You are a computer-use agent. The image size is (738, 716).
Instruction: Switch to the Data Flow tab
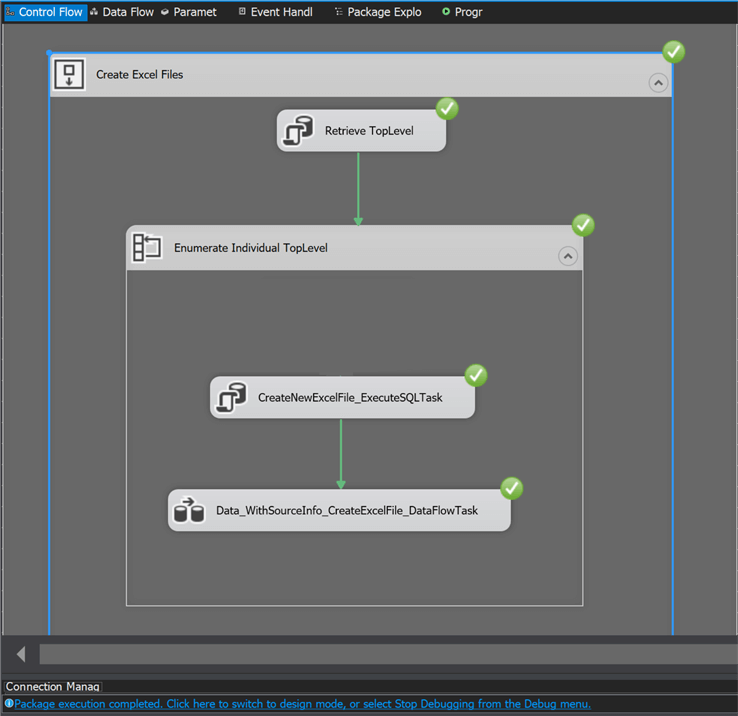tap(121, 12)
